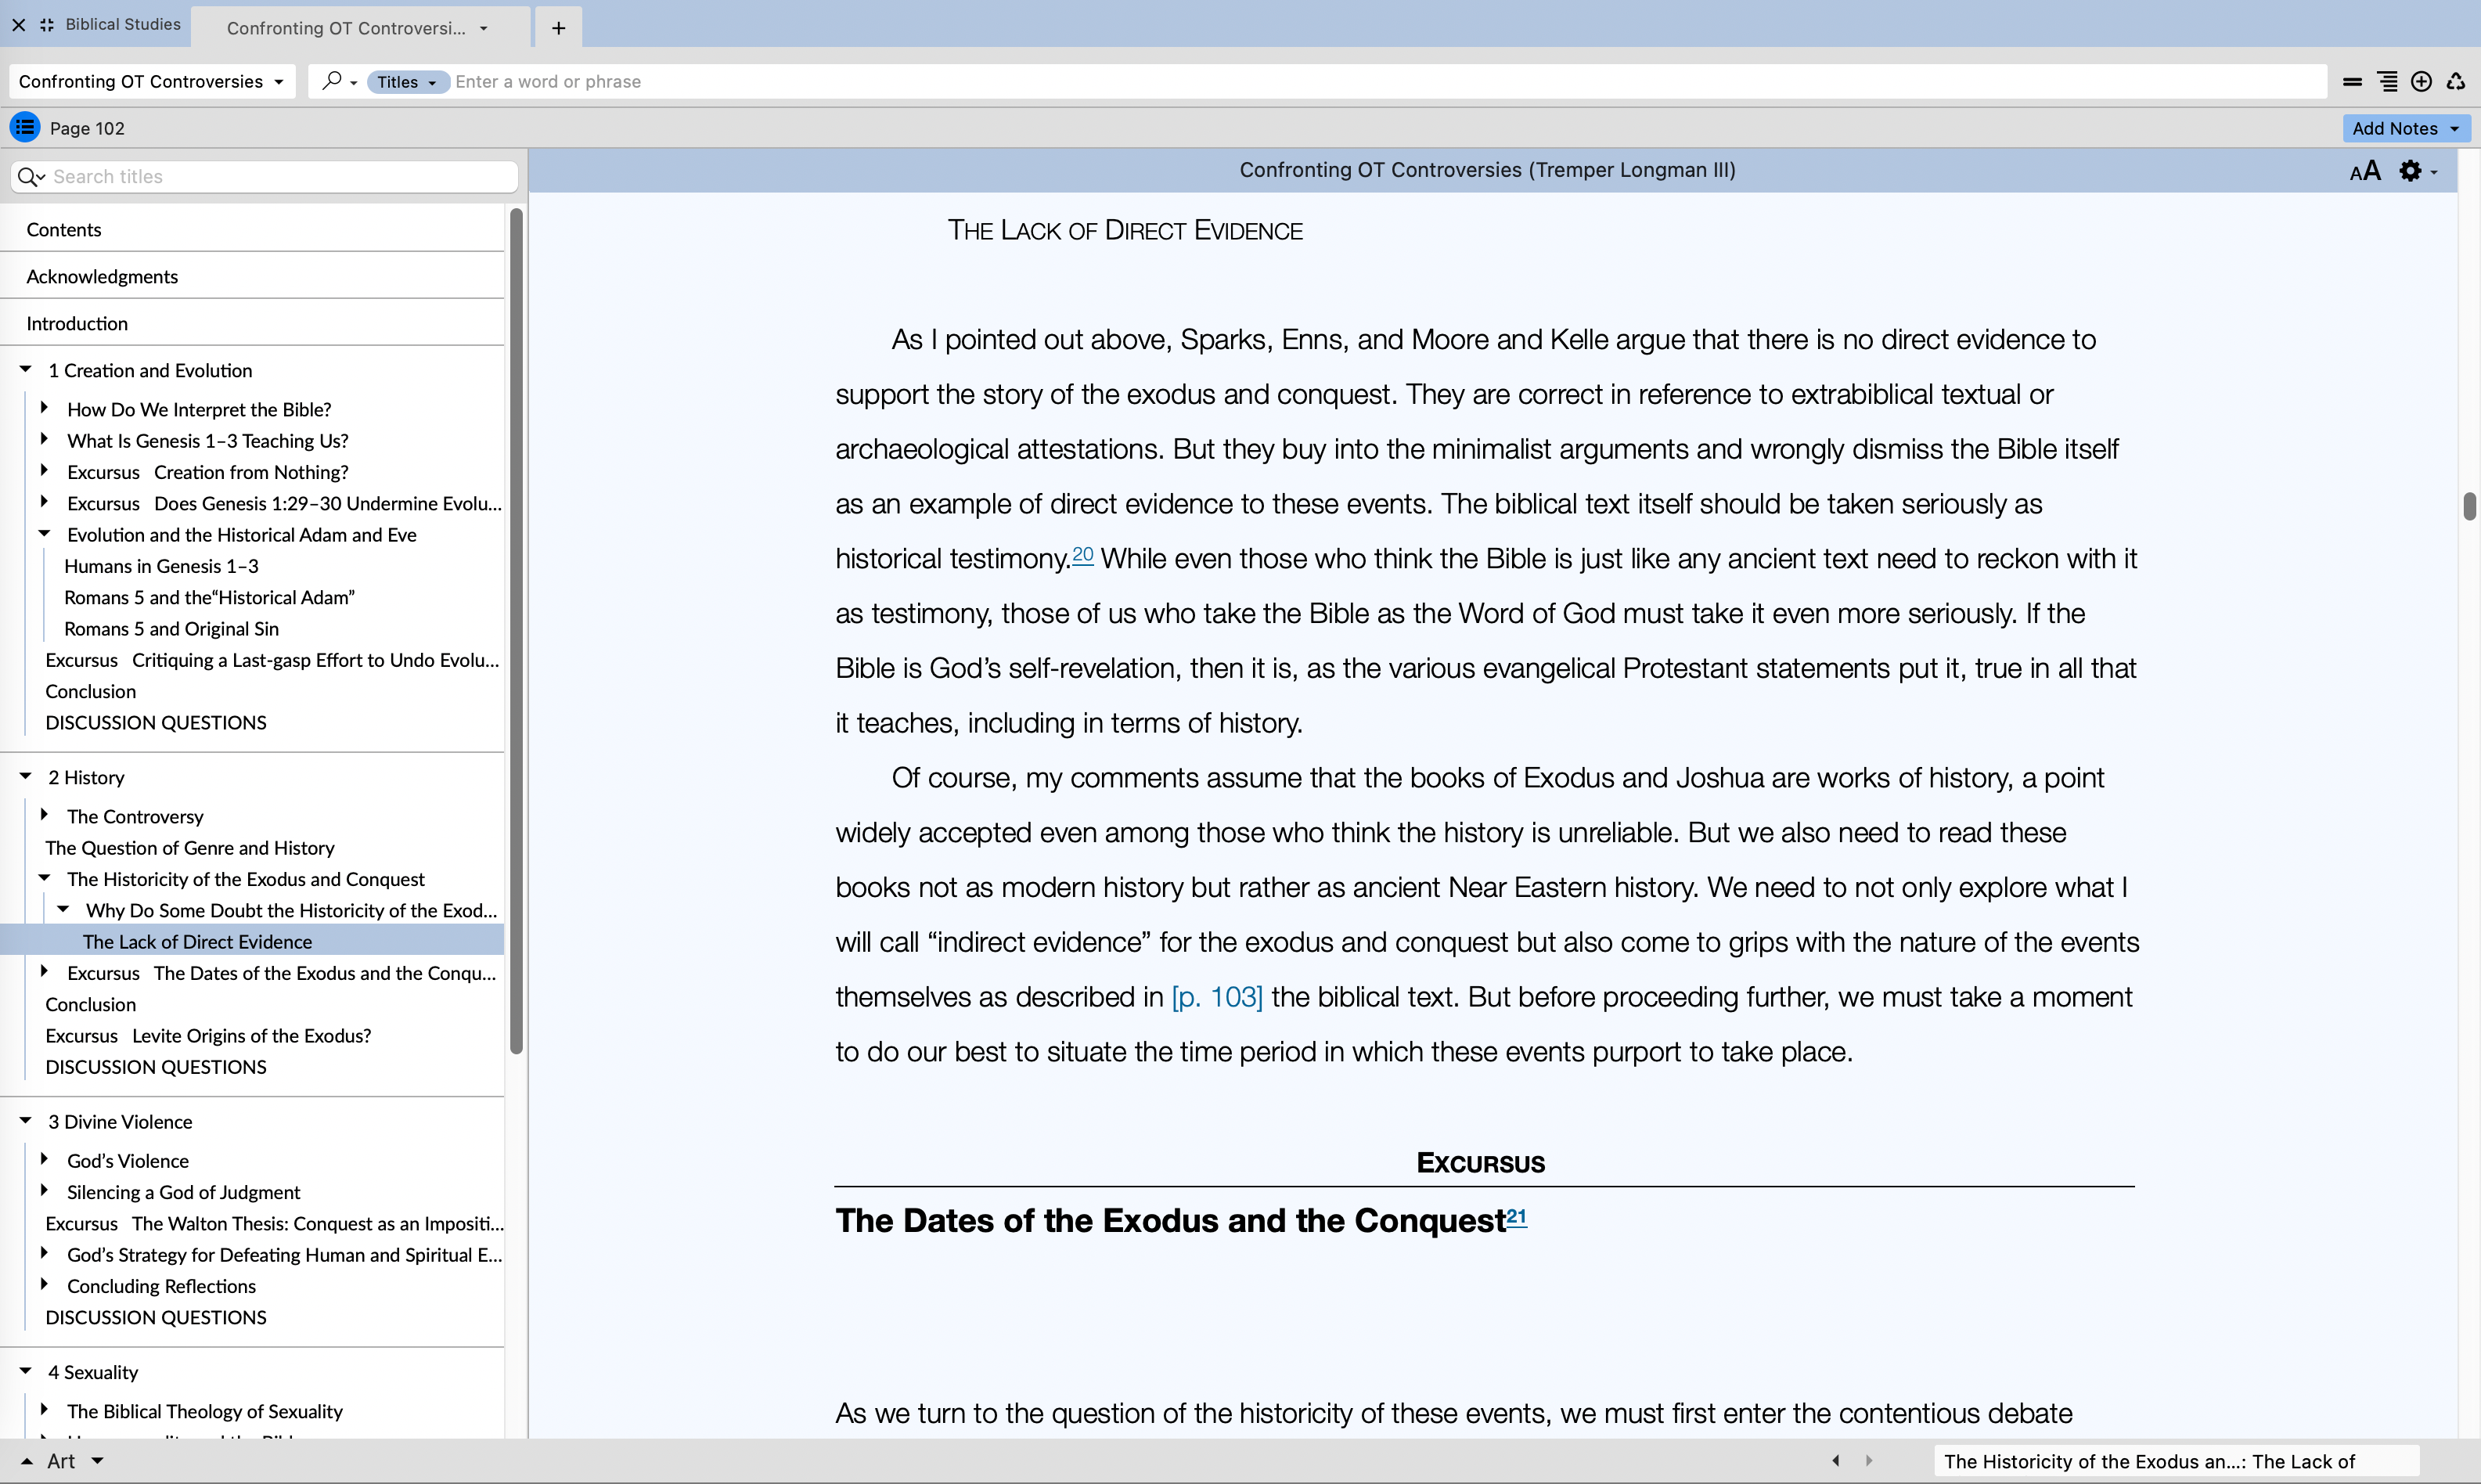The image size is (2481, 1484).
Task: Open the Add Notes dropdown button
Action: [x=2405, y=128]
